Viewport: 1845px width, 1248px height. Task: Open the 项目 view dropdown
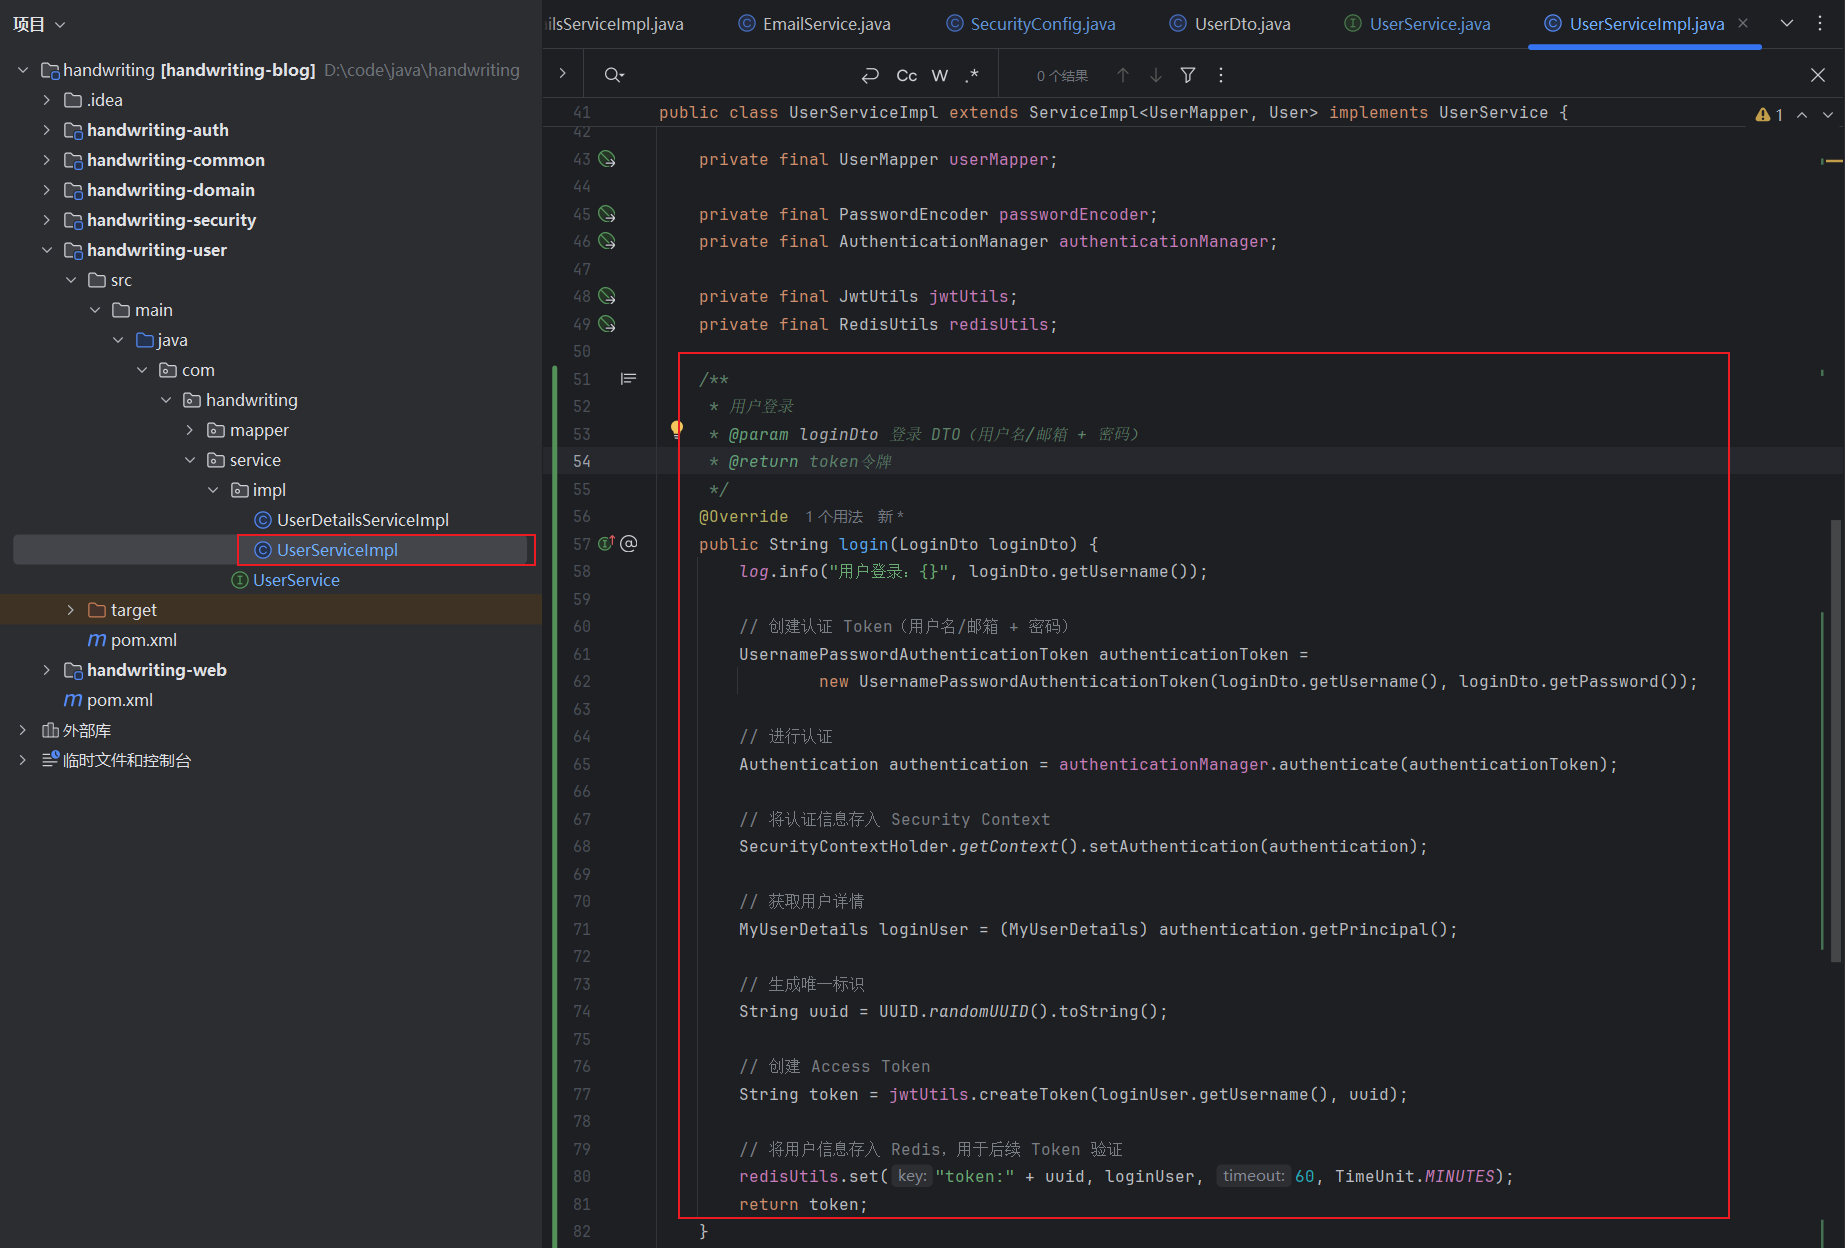tap(39, 24)
